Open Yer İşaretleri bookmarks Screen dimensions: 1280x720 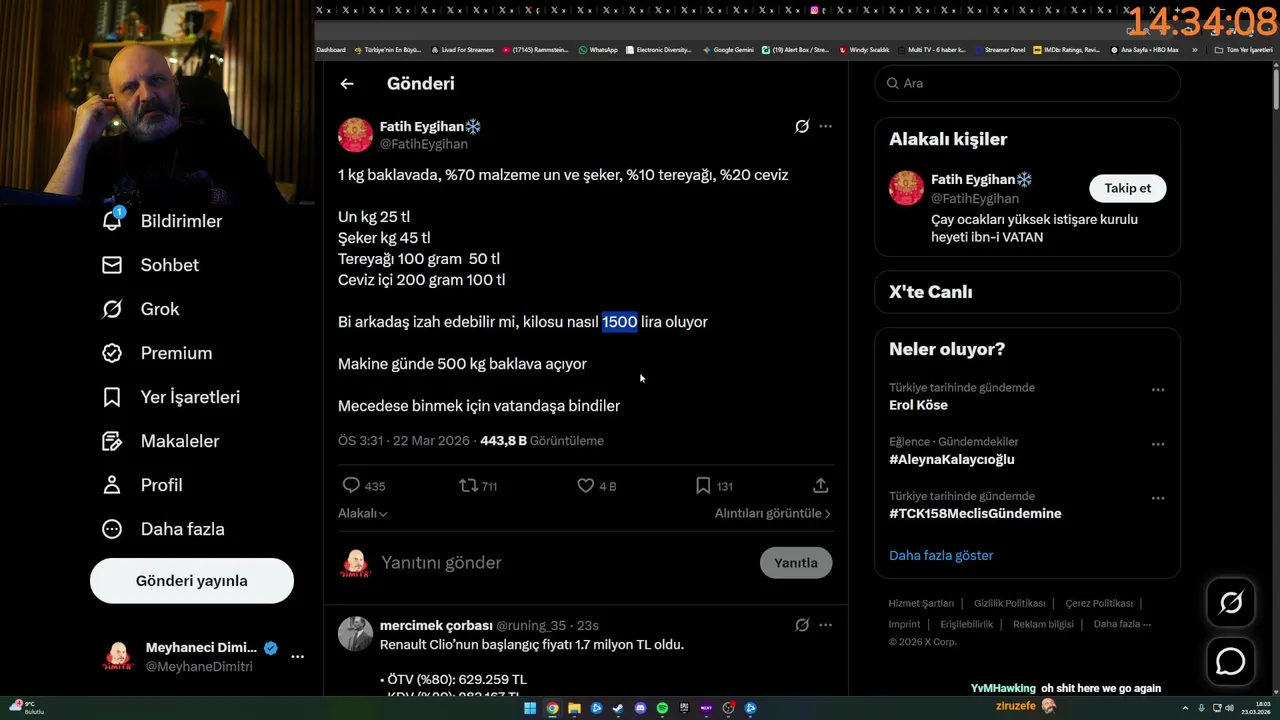[171, 397]
